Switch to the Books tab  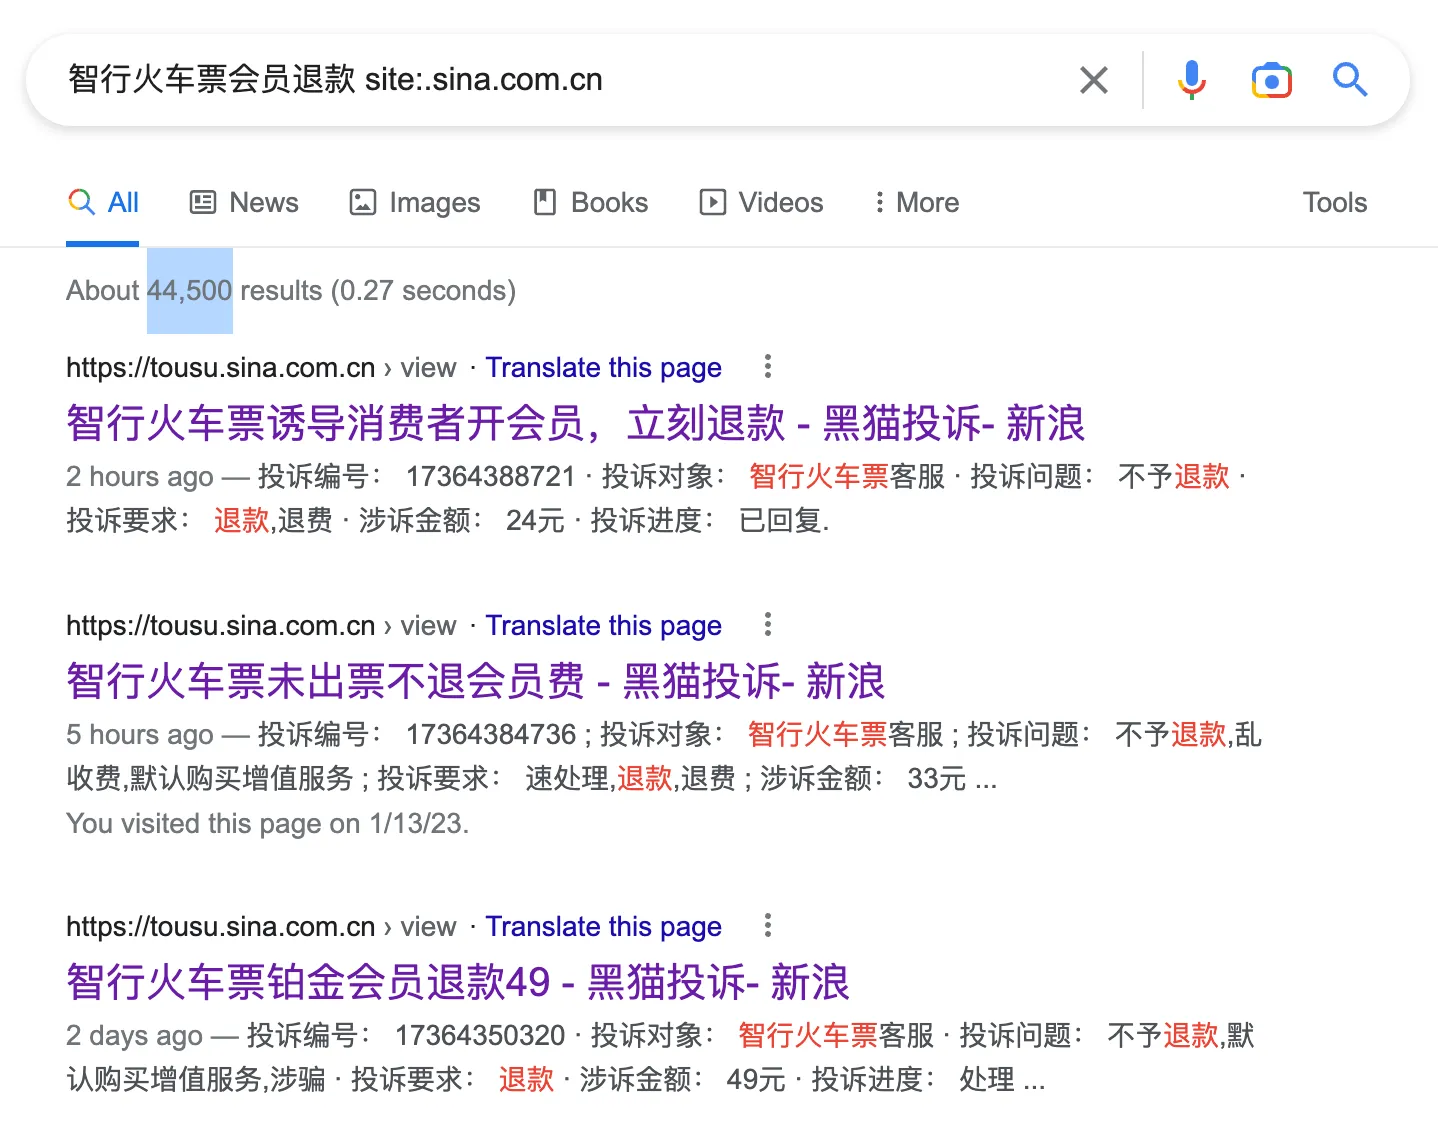tap(590, 203)
